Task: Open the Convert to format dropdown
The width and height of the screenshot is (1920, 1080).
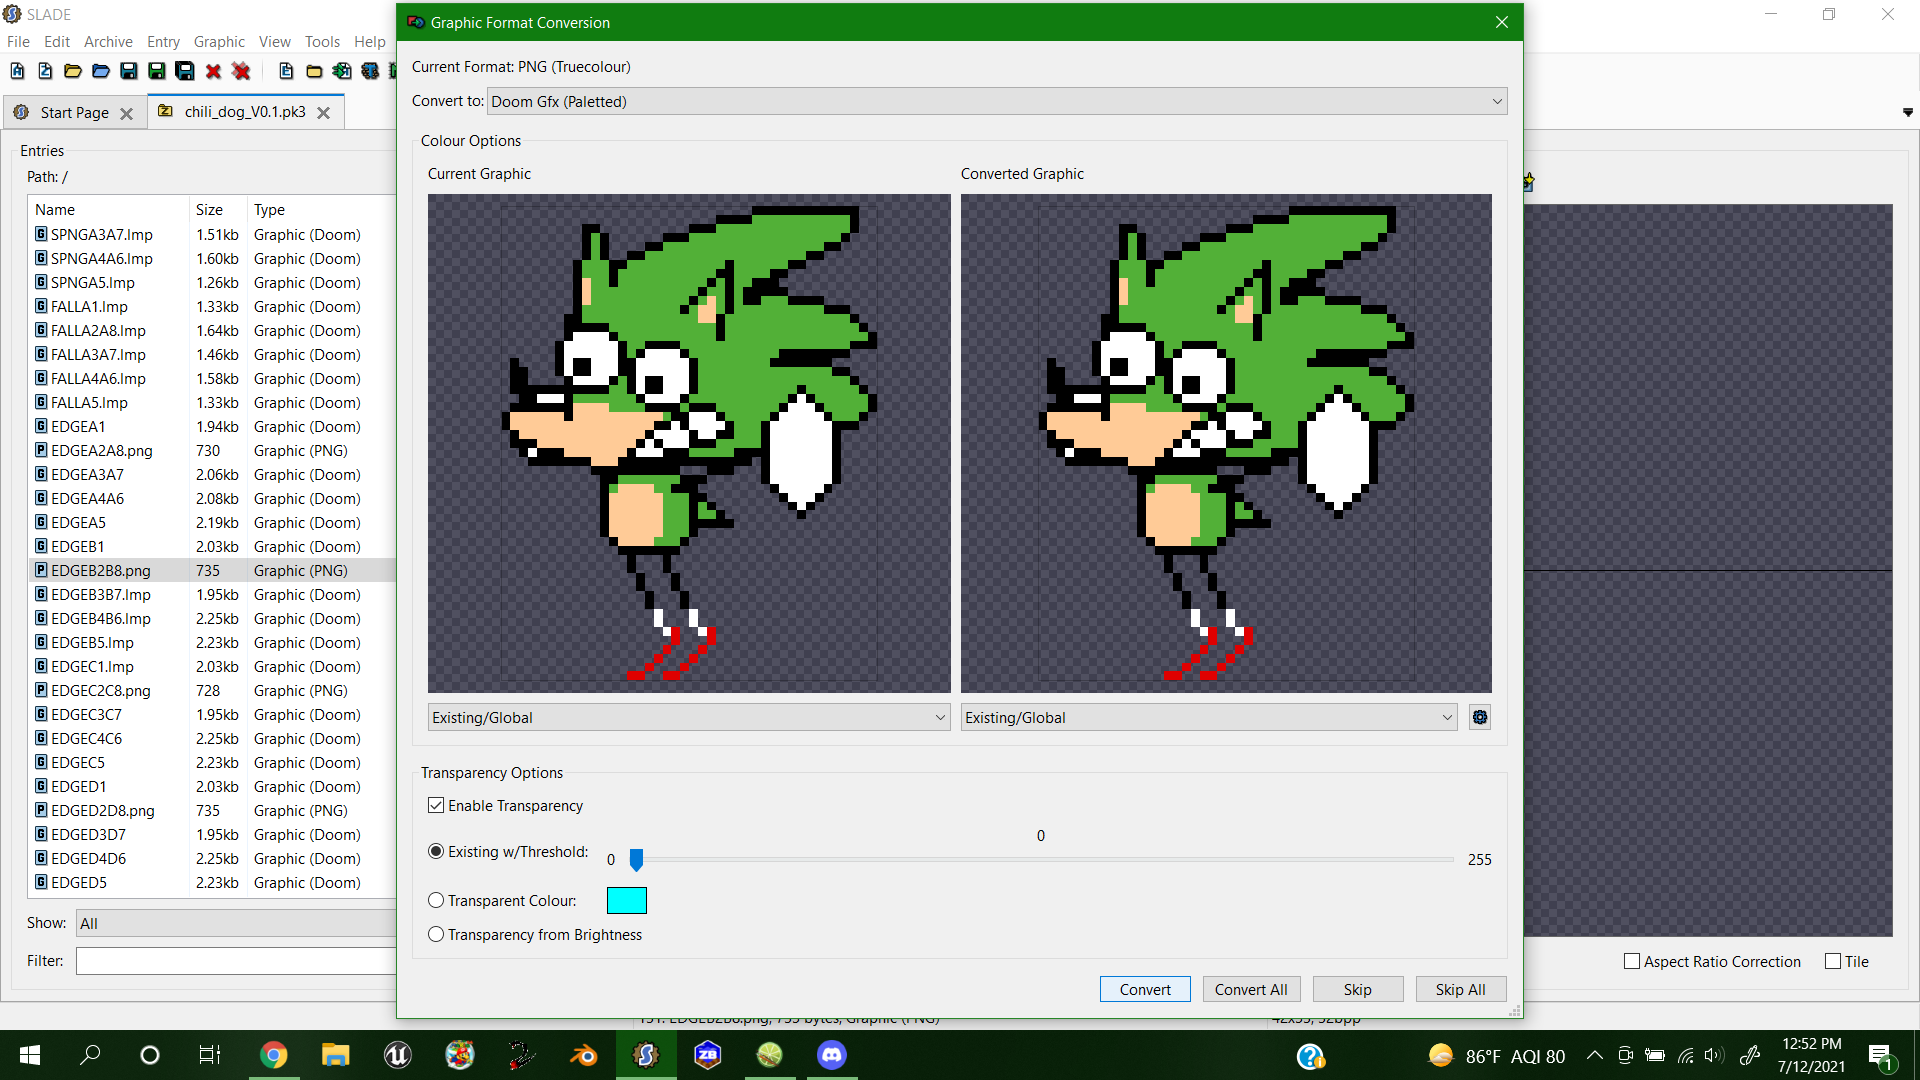Action: pyautogui.click(x=997, y=102)
